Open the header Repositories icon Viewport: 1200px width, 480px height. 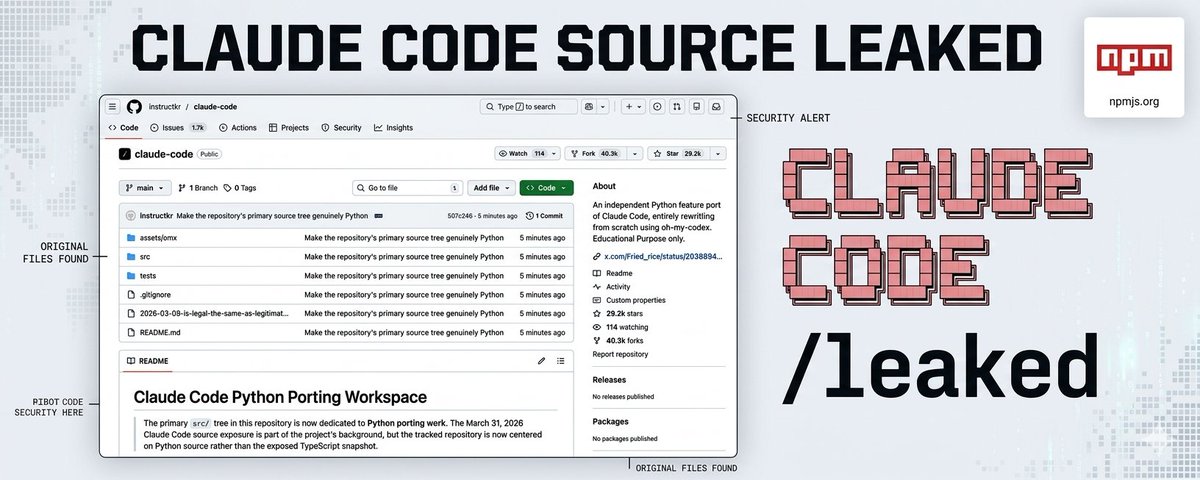(x=696, y=106)
